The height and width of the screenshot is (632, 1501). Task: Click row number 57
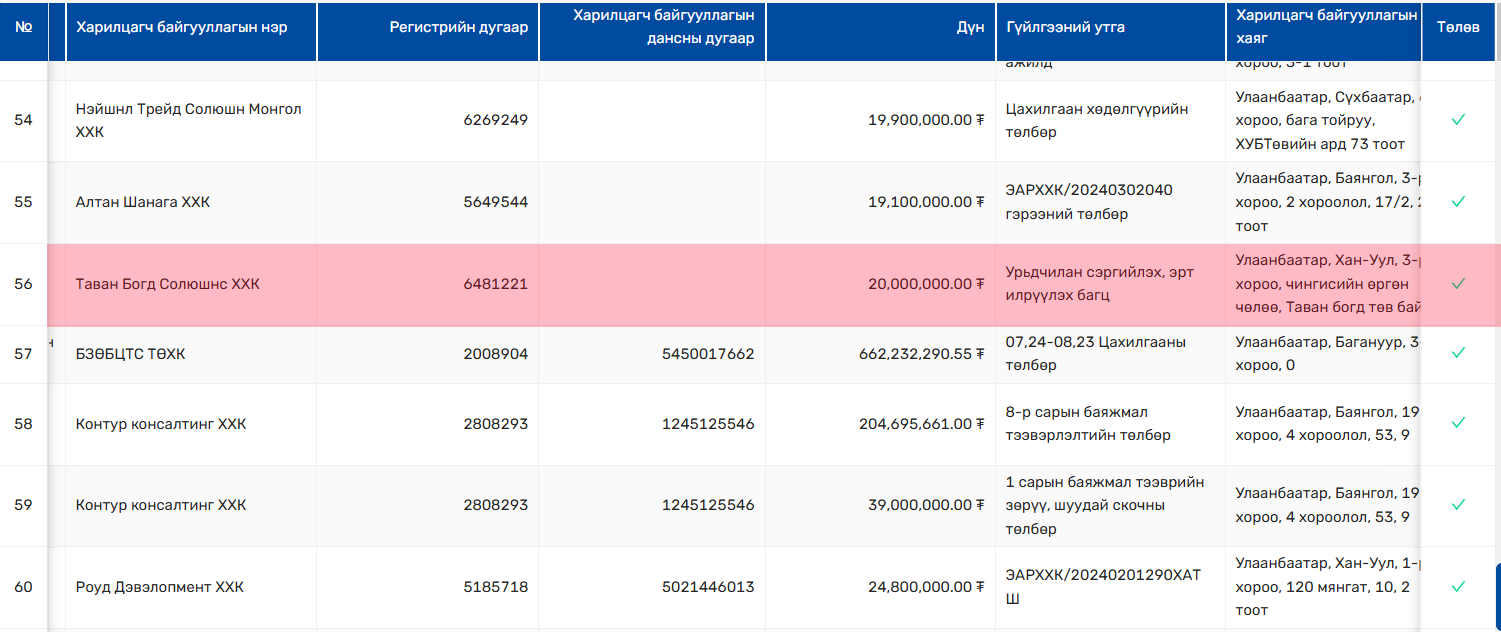click(x=23, y=353)
